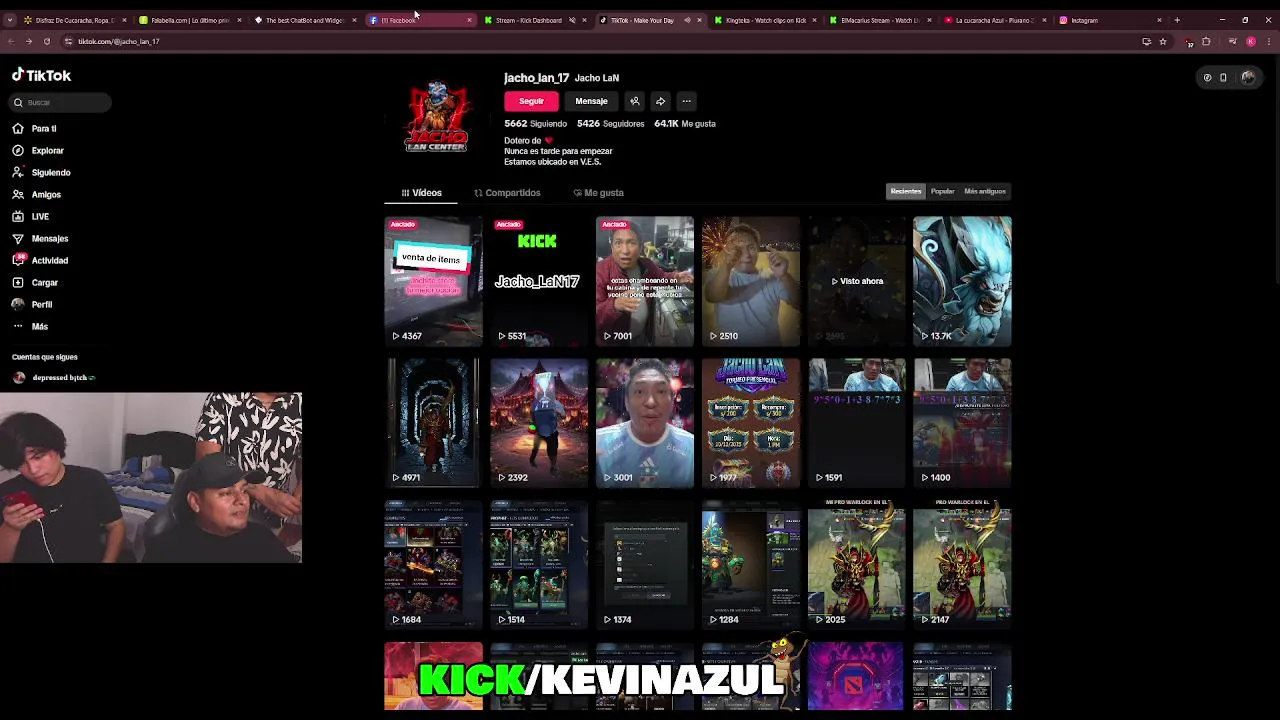Bookmark this page with the star icon
The image size is (1280, 720).
click(1162, 41)
